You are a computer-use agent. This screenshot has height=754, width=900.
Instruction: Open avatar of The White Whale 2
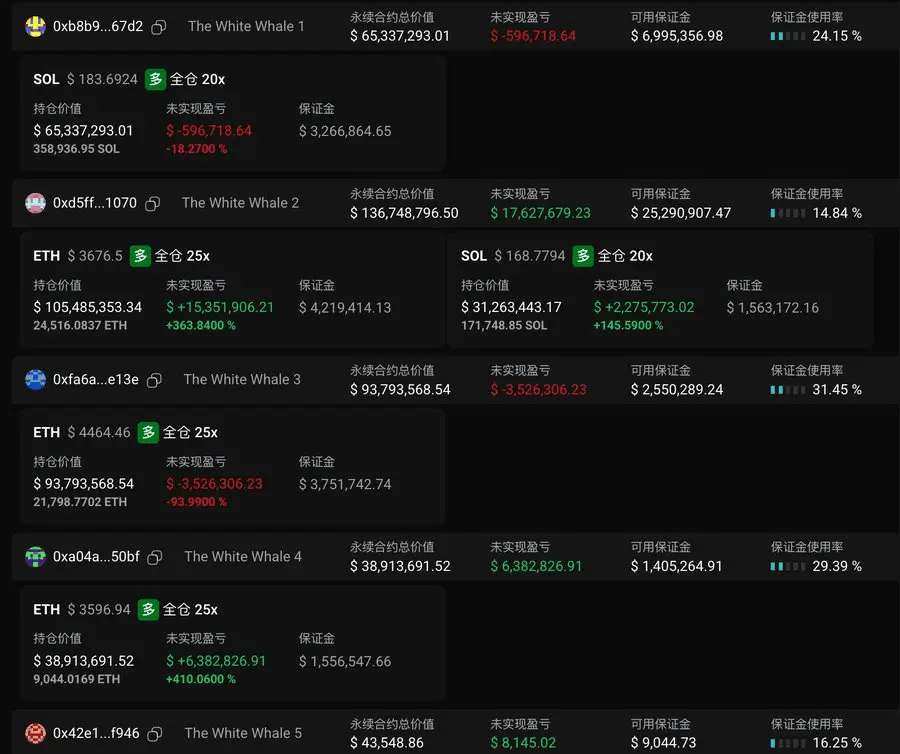coord(36,203)
